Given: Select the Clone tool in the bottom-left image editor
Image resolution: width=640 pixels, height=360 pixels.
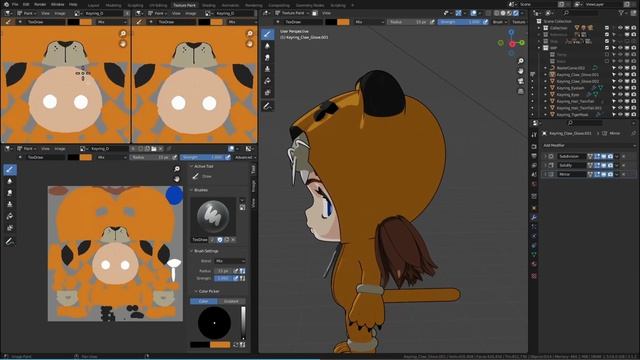Looking at the screenshot, I should click(10, 204).
